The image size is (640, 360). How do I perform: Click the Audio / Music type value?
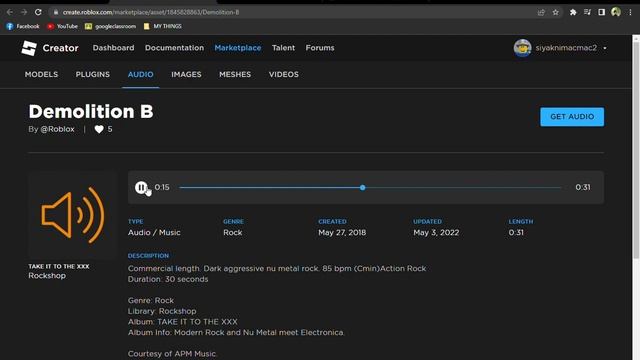[x=154, y=232]
